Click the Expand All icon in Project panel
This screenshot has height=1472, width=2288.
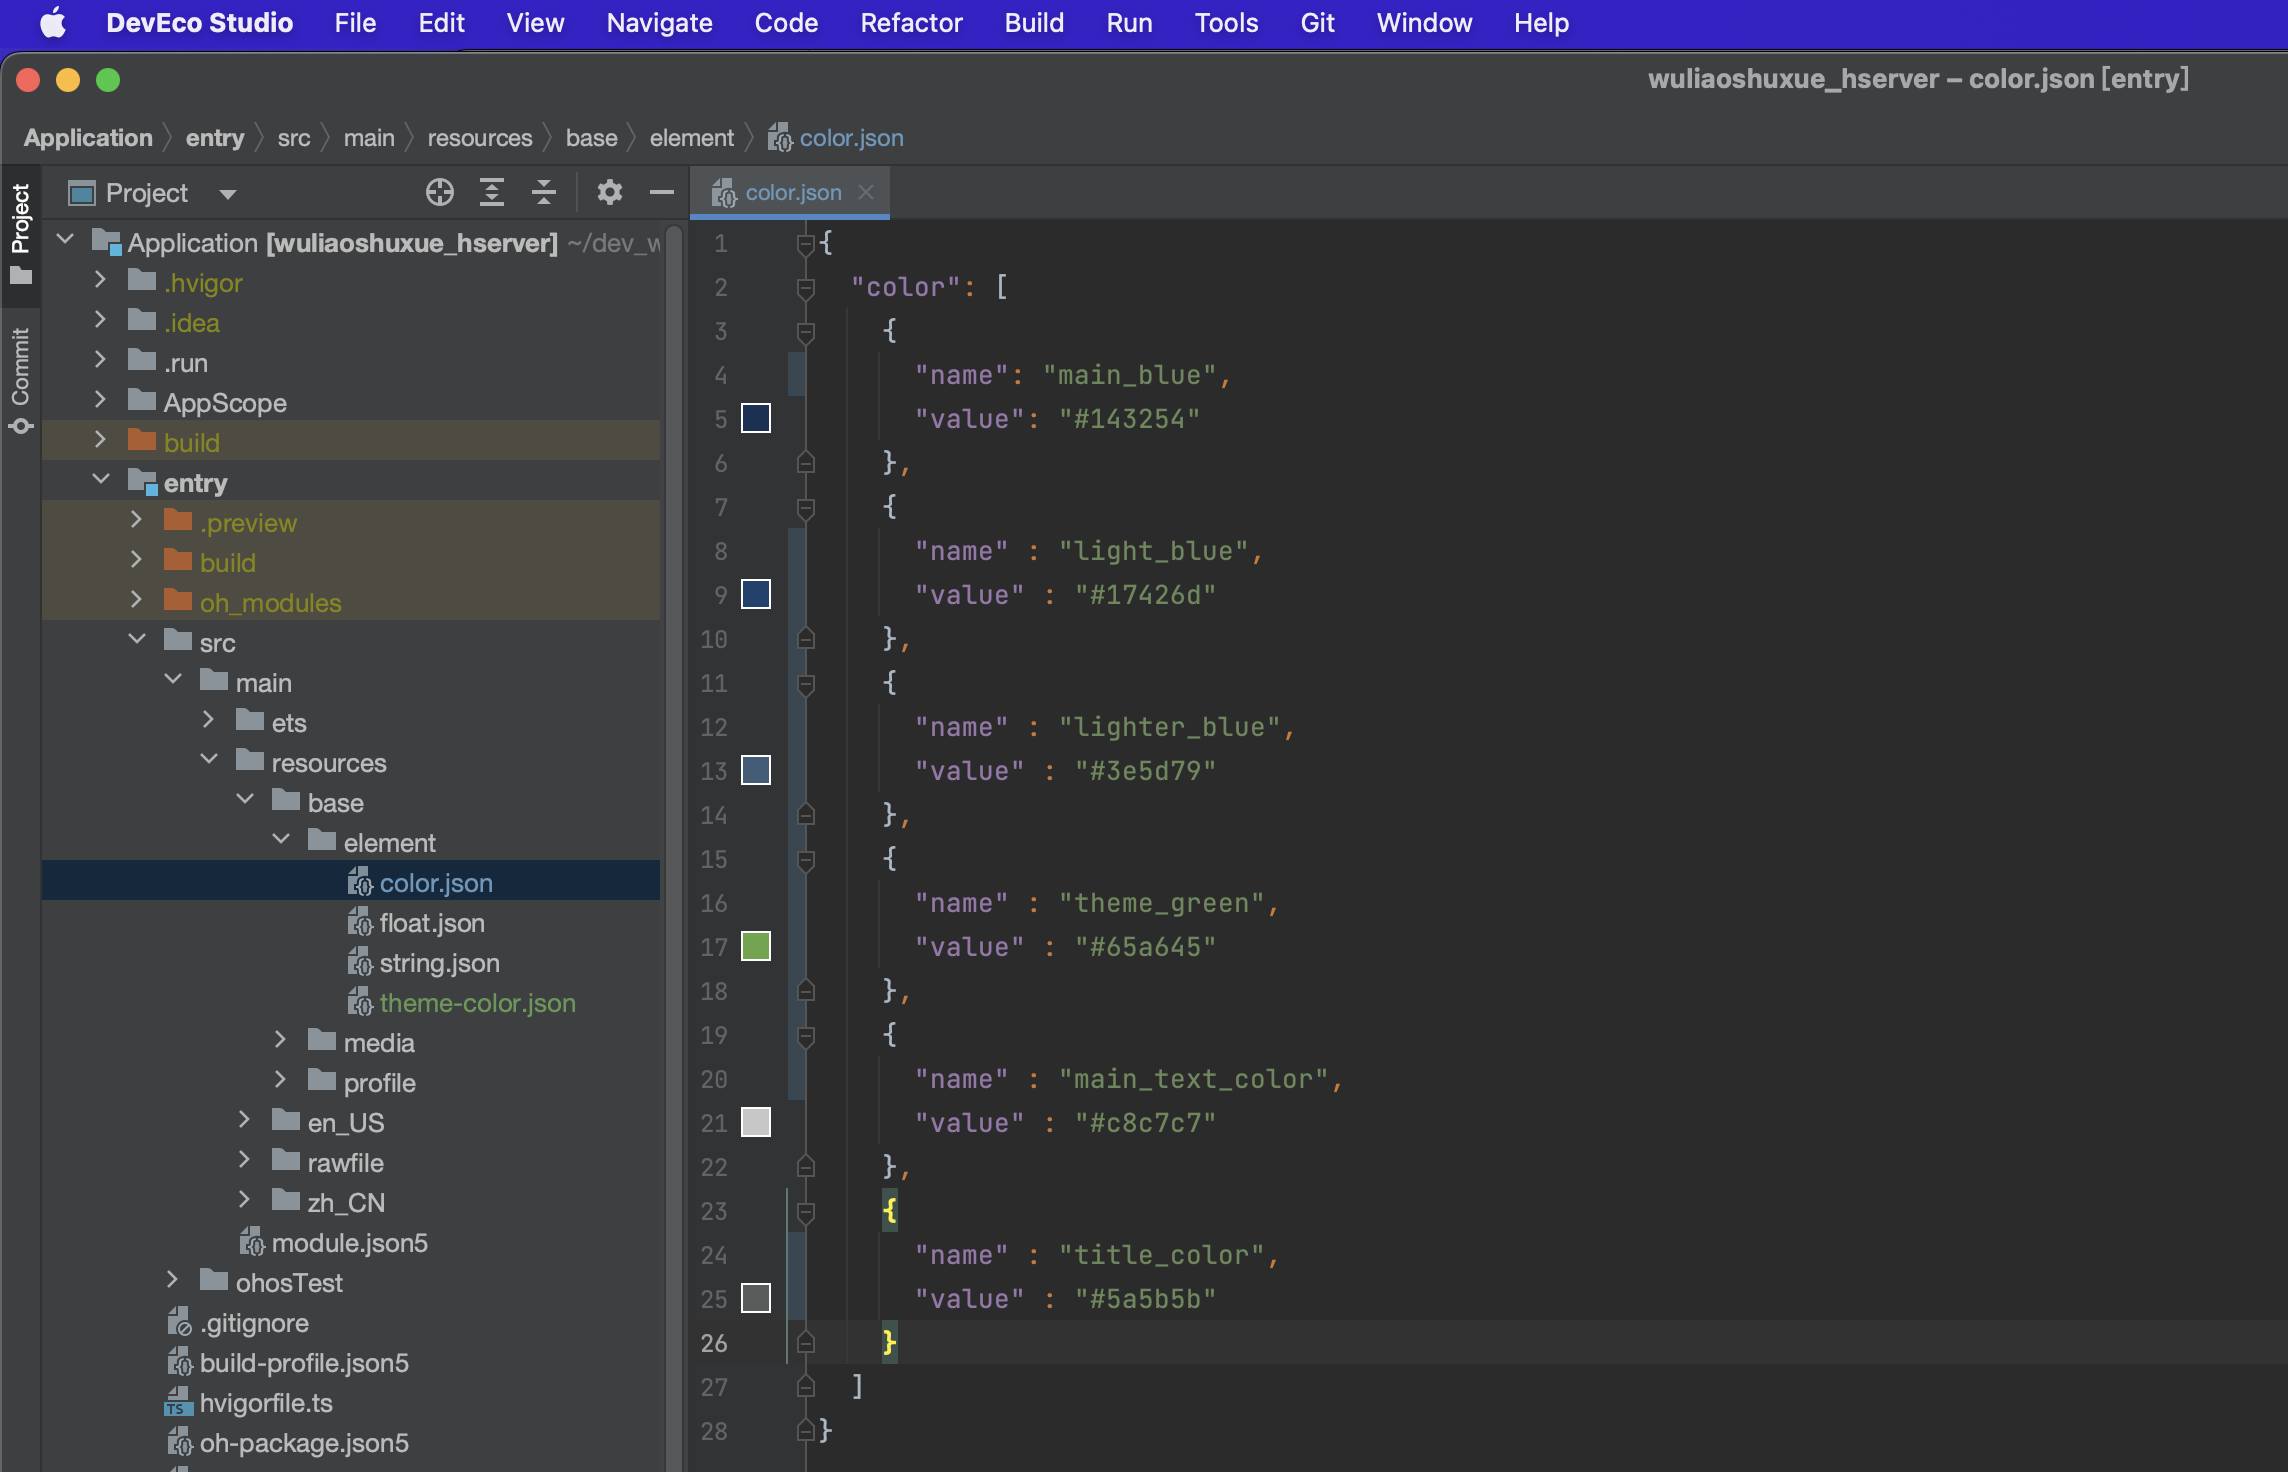492,192
